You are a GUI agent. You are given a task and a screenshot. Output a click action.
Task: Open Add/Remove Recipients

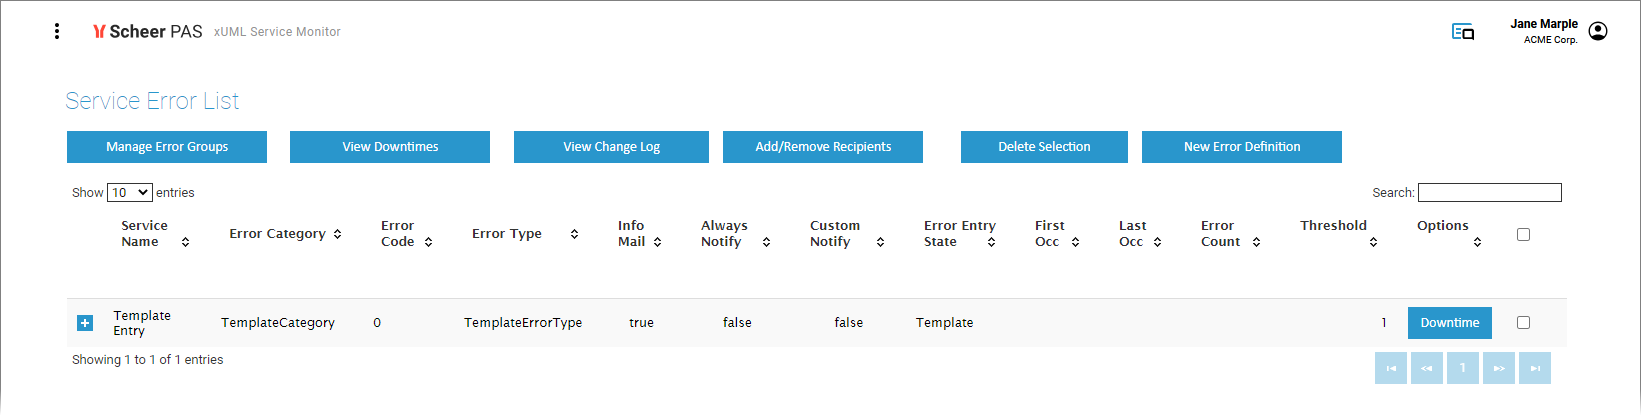click(x=823, y=146)
